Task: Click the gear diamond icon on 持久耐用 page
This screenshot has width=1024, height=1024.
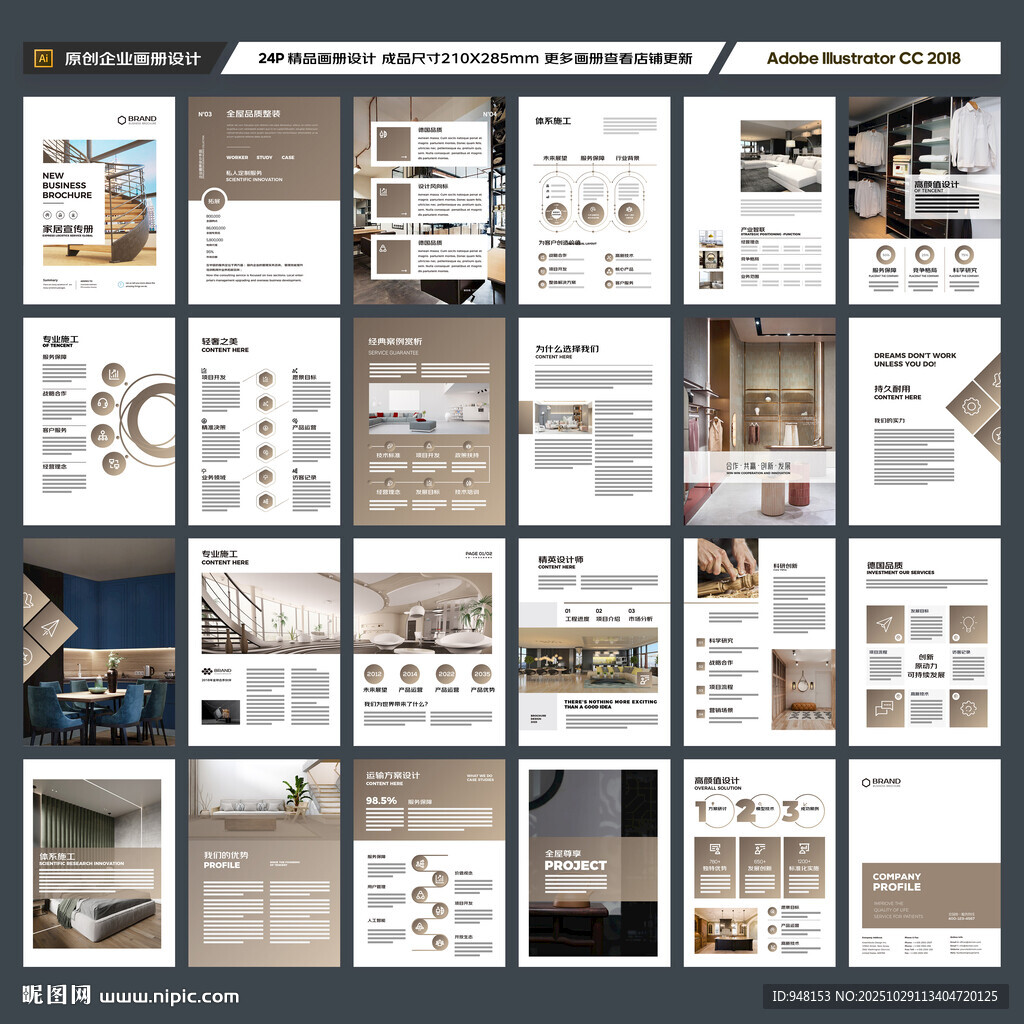Action: pos(972,406)
